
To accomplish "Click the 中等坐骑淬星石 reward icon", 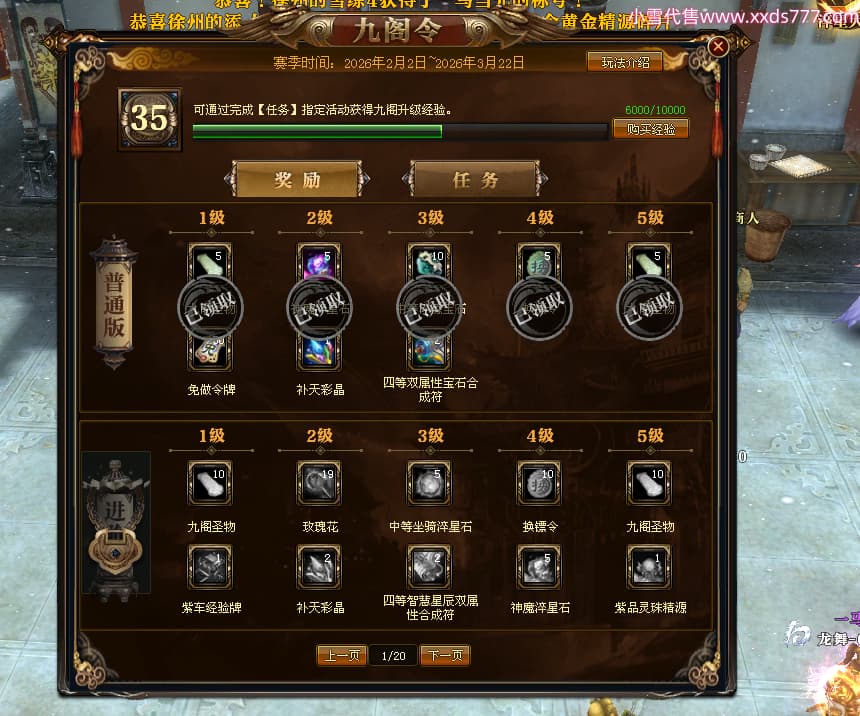I will pyautogui.click(x=429, y=482).
